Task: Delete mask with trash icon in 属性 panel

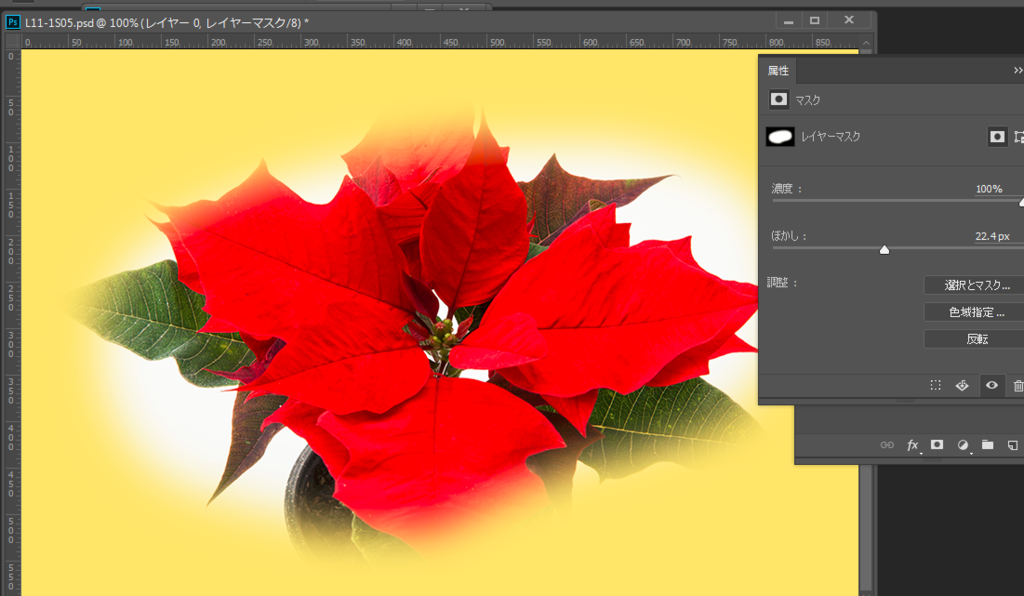Action: click(1018, 386)
